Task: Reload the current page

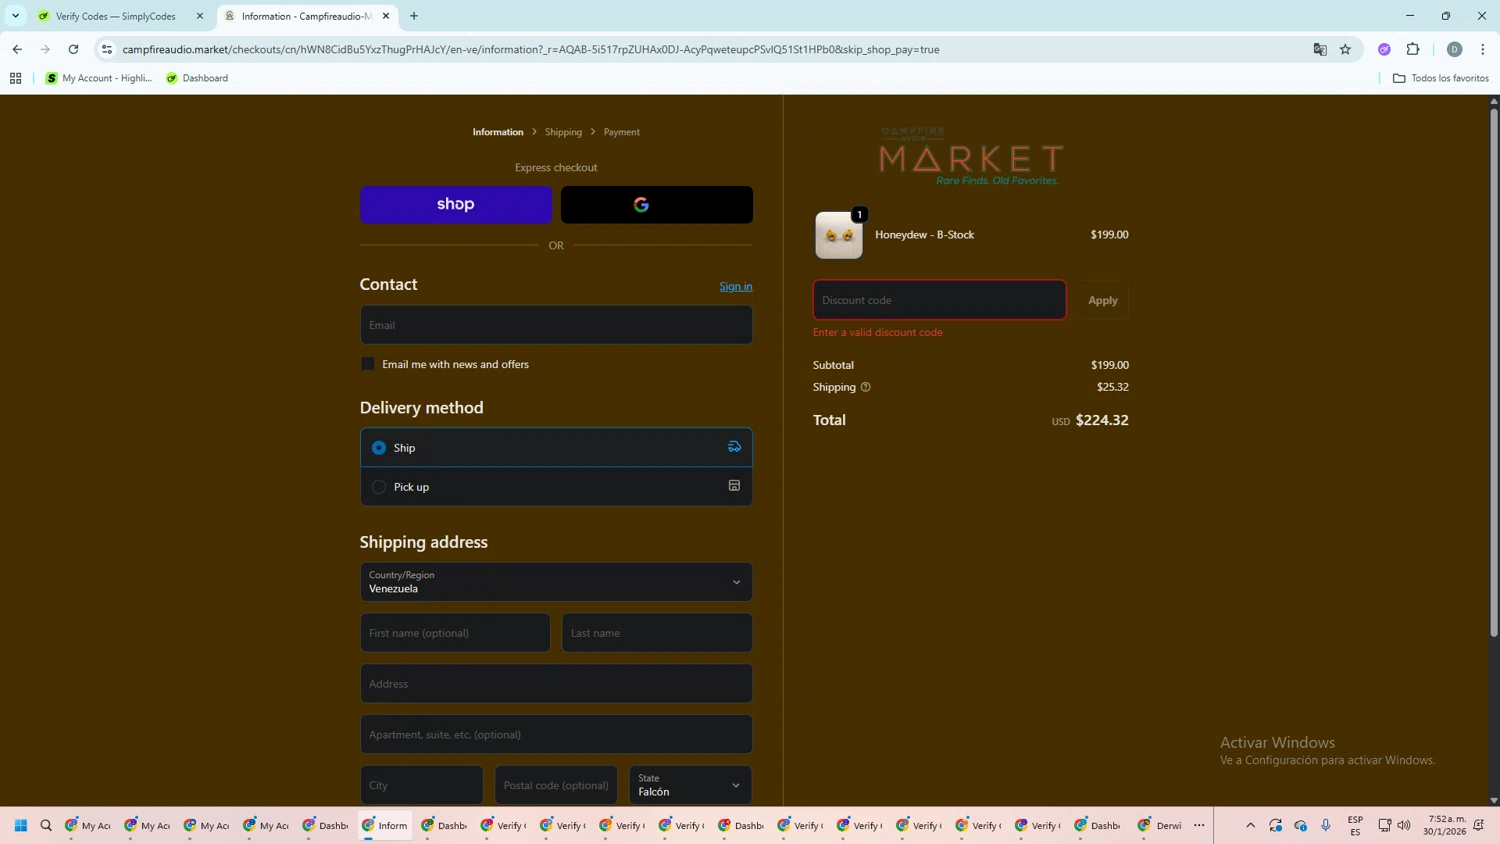Action: tap(73, 49)
